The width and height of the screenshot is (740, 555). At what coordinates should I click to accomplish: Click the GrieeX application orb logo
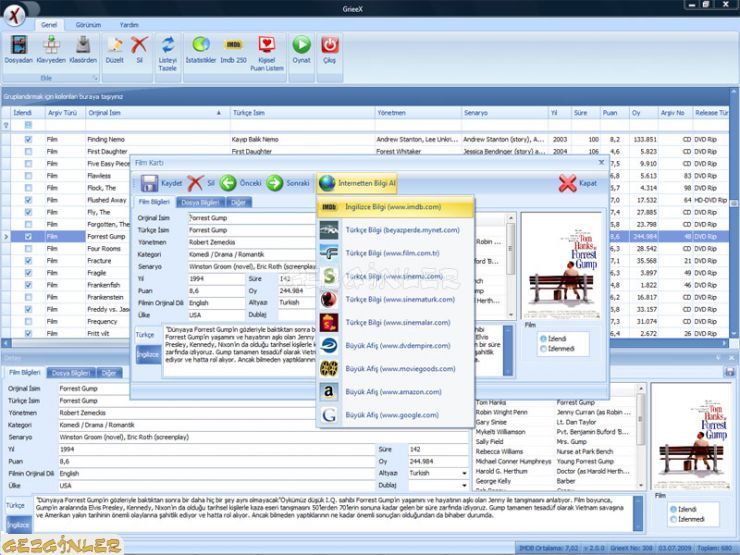click(15, 15)
